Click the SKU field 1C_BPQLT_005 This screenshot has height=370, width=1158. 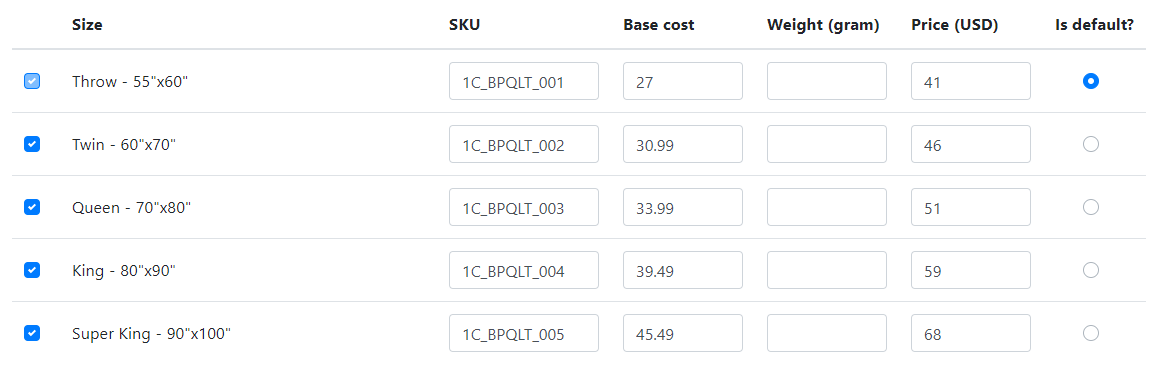[x=524, y=334]
